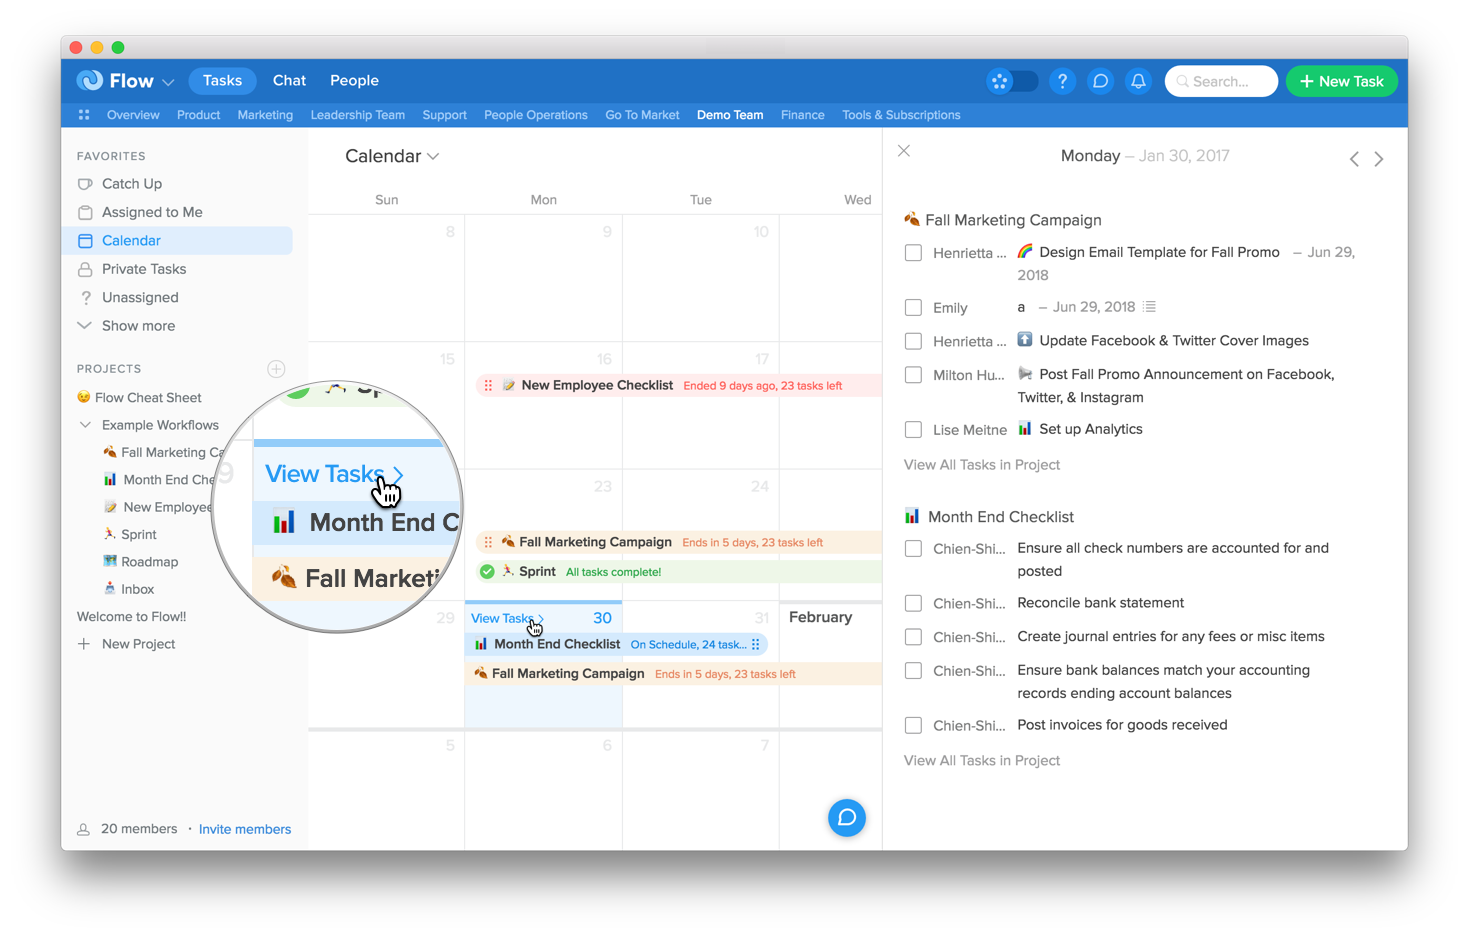
Task: Click the Invite members link
Action: tap(245, 829)
